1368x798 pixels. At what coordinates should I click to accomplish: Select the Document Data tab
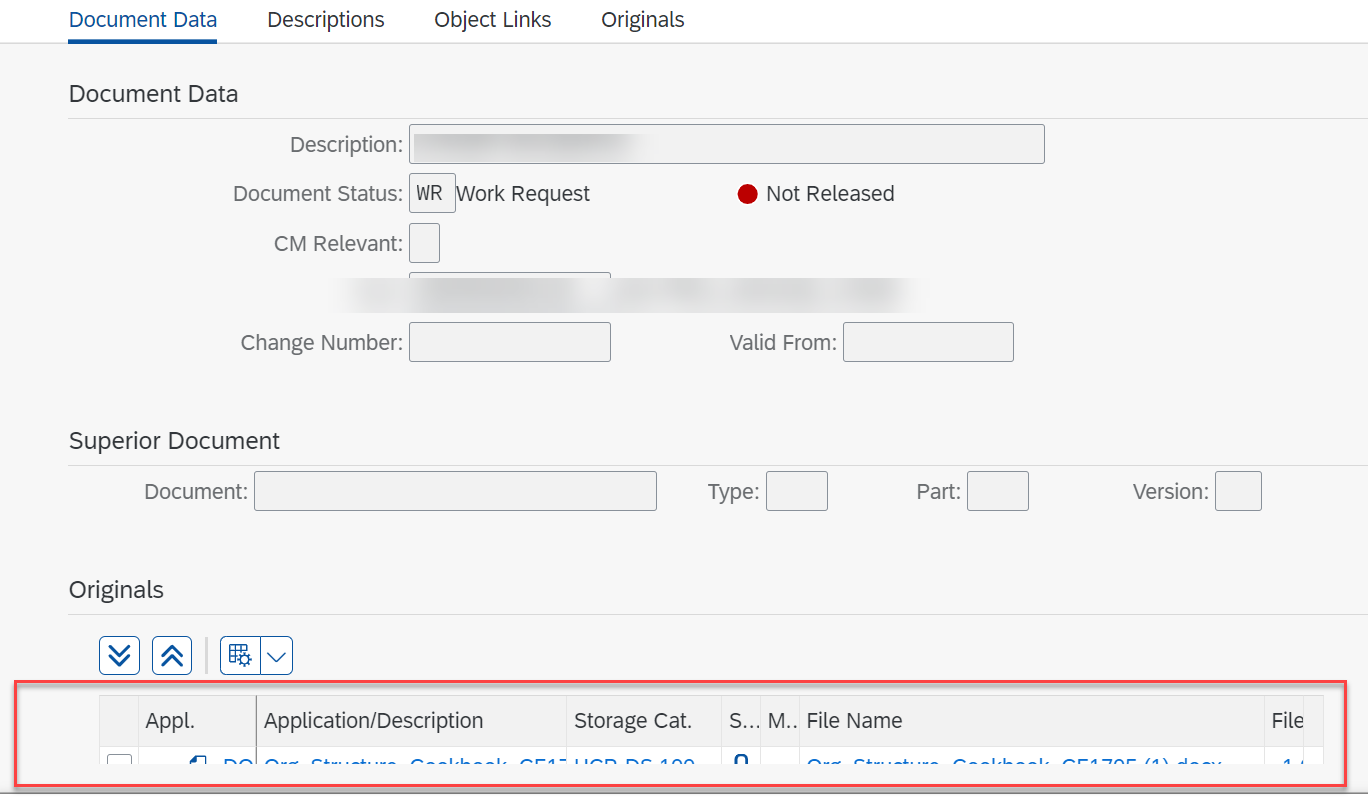tap(143, 20)
